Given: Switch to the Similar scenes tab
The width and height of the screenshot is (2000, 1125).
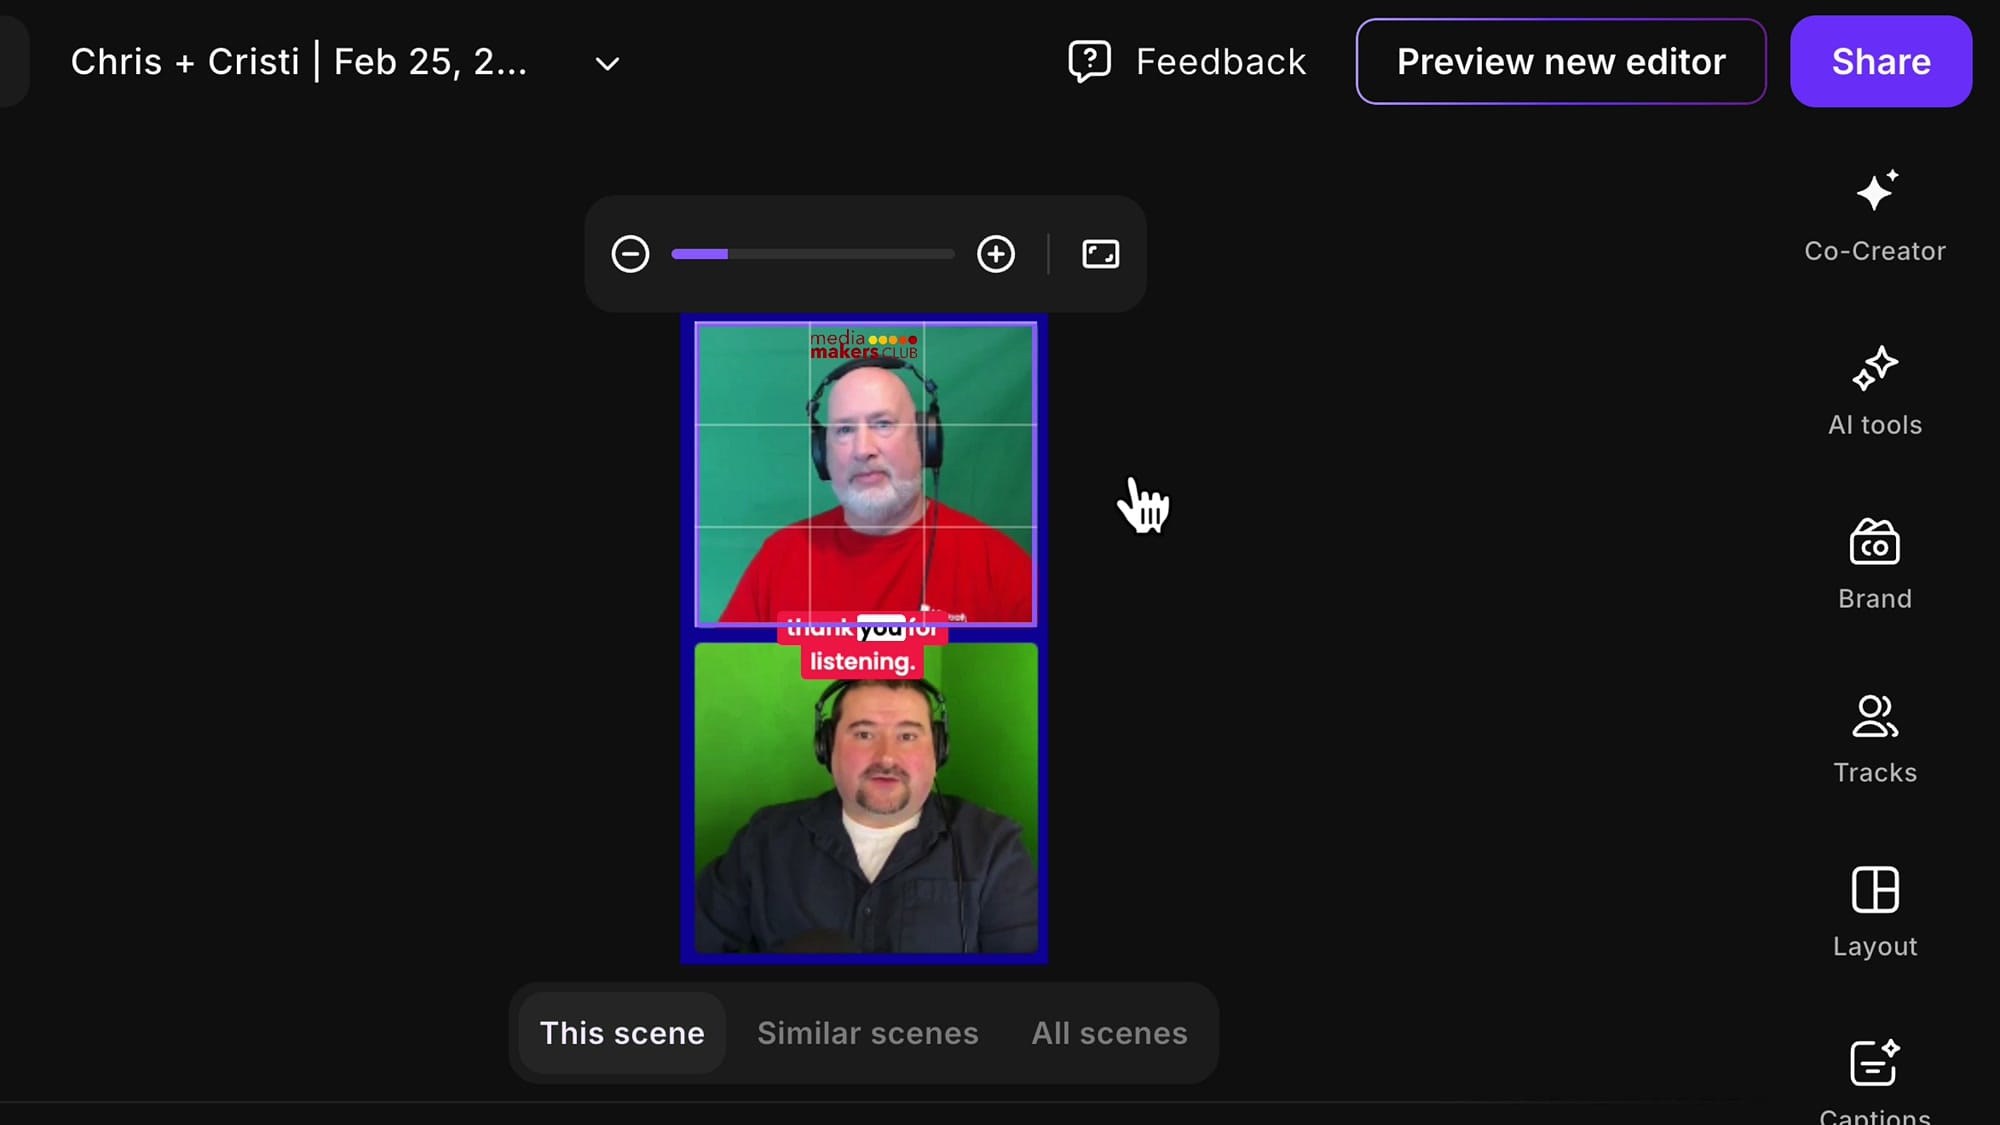Looking at the screenshot, I should 867,1033.
